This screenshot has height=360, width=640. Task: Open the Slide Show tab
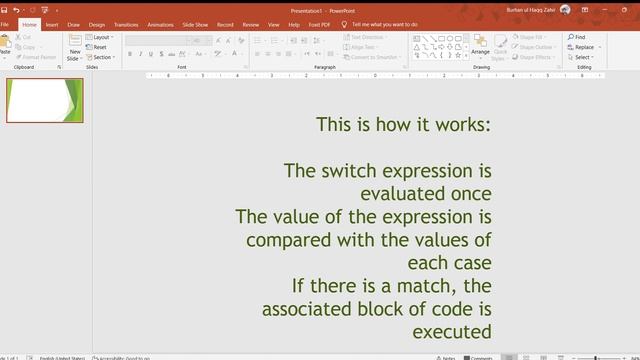coord(195,25)
